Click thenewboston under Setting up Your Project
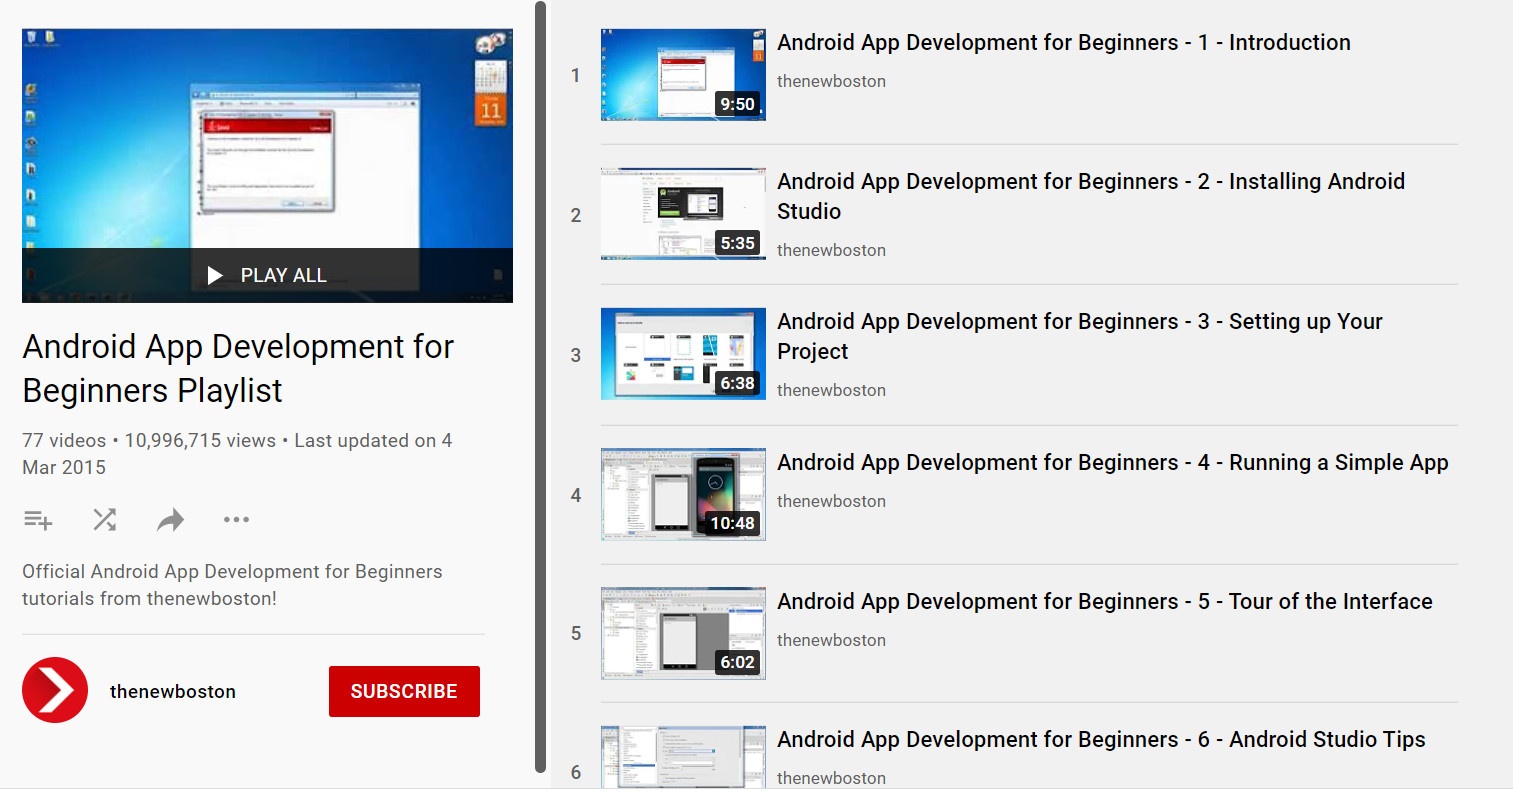Screen dimensions: 1513x798 coord(831,390)
